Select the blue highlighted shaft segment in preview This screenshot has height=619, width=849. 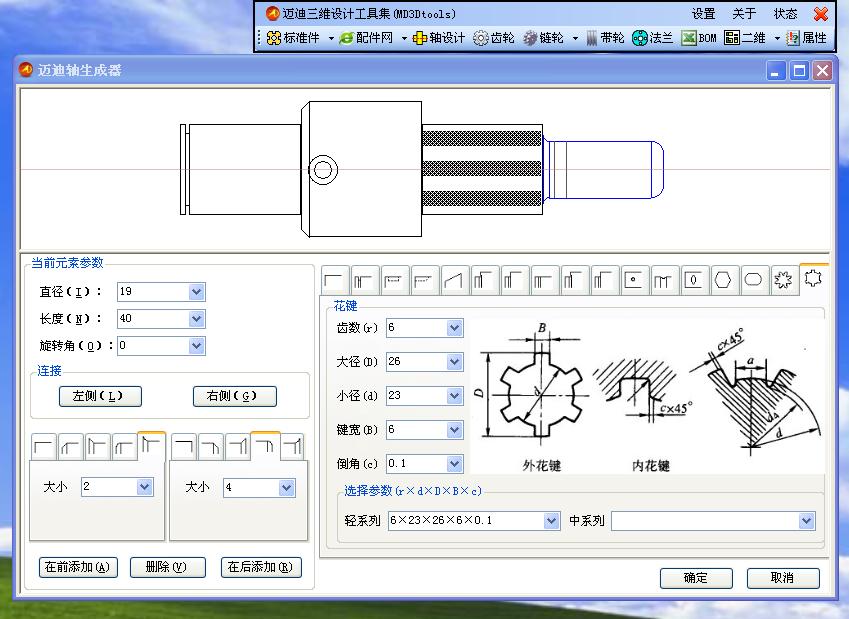click(x=604, y=170)
